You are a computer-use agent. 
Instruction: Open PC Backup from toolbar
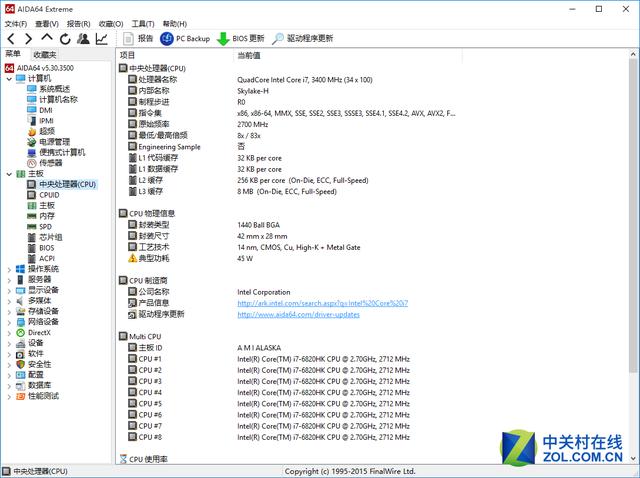(185, 38)
